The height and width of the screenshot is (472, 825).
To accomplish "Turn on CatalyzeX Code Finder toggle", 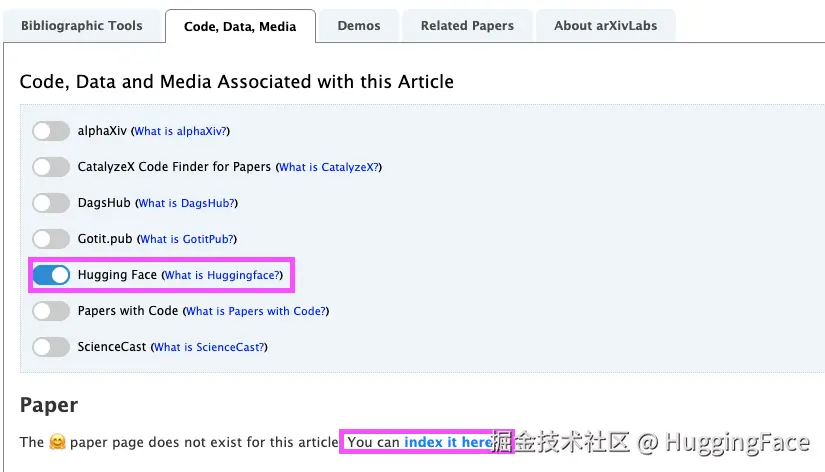I will point(51,167).
